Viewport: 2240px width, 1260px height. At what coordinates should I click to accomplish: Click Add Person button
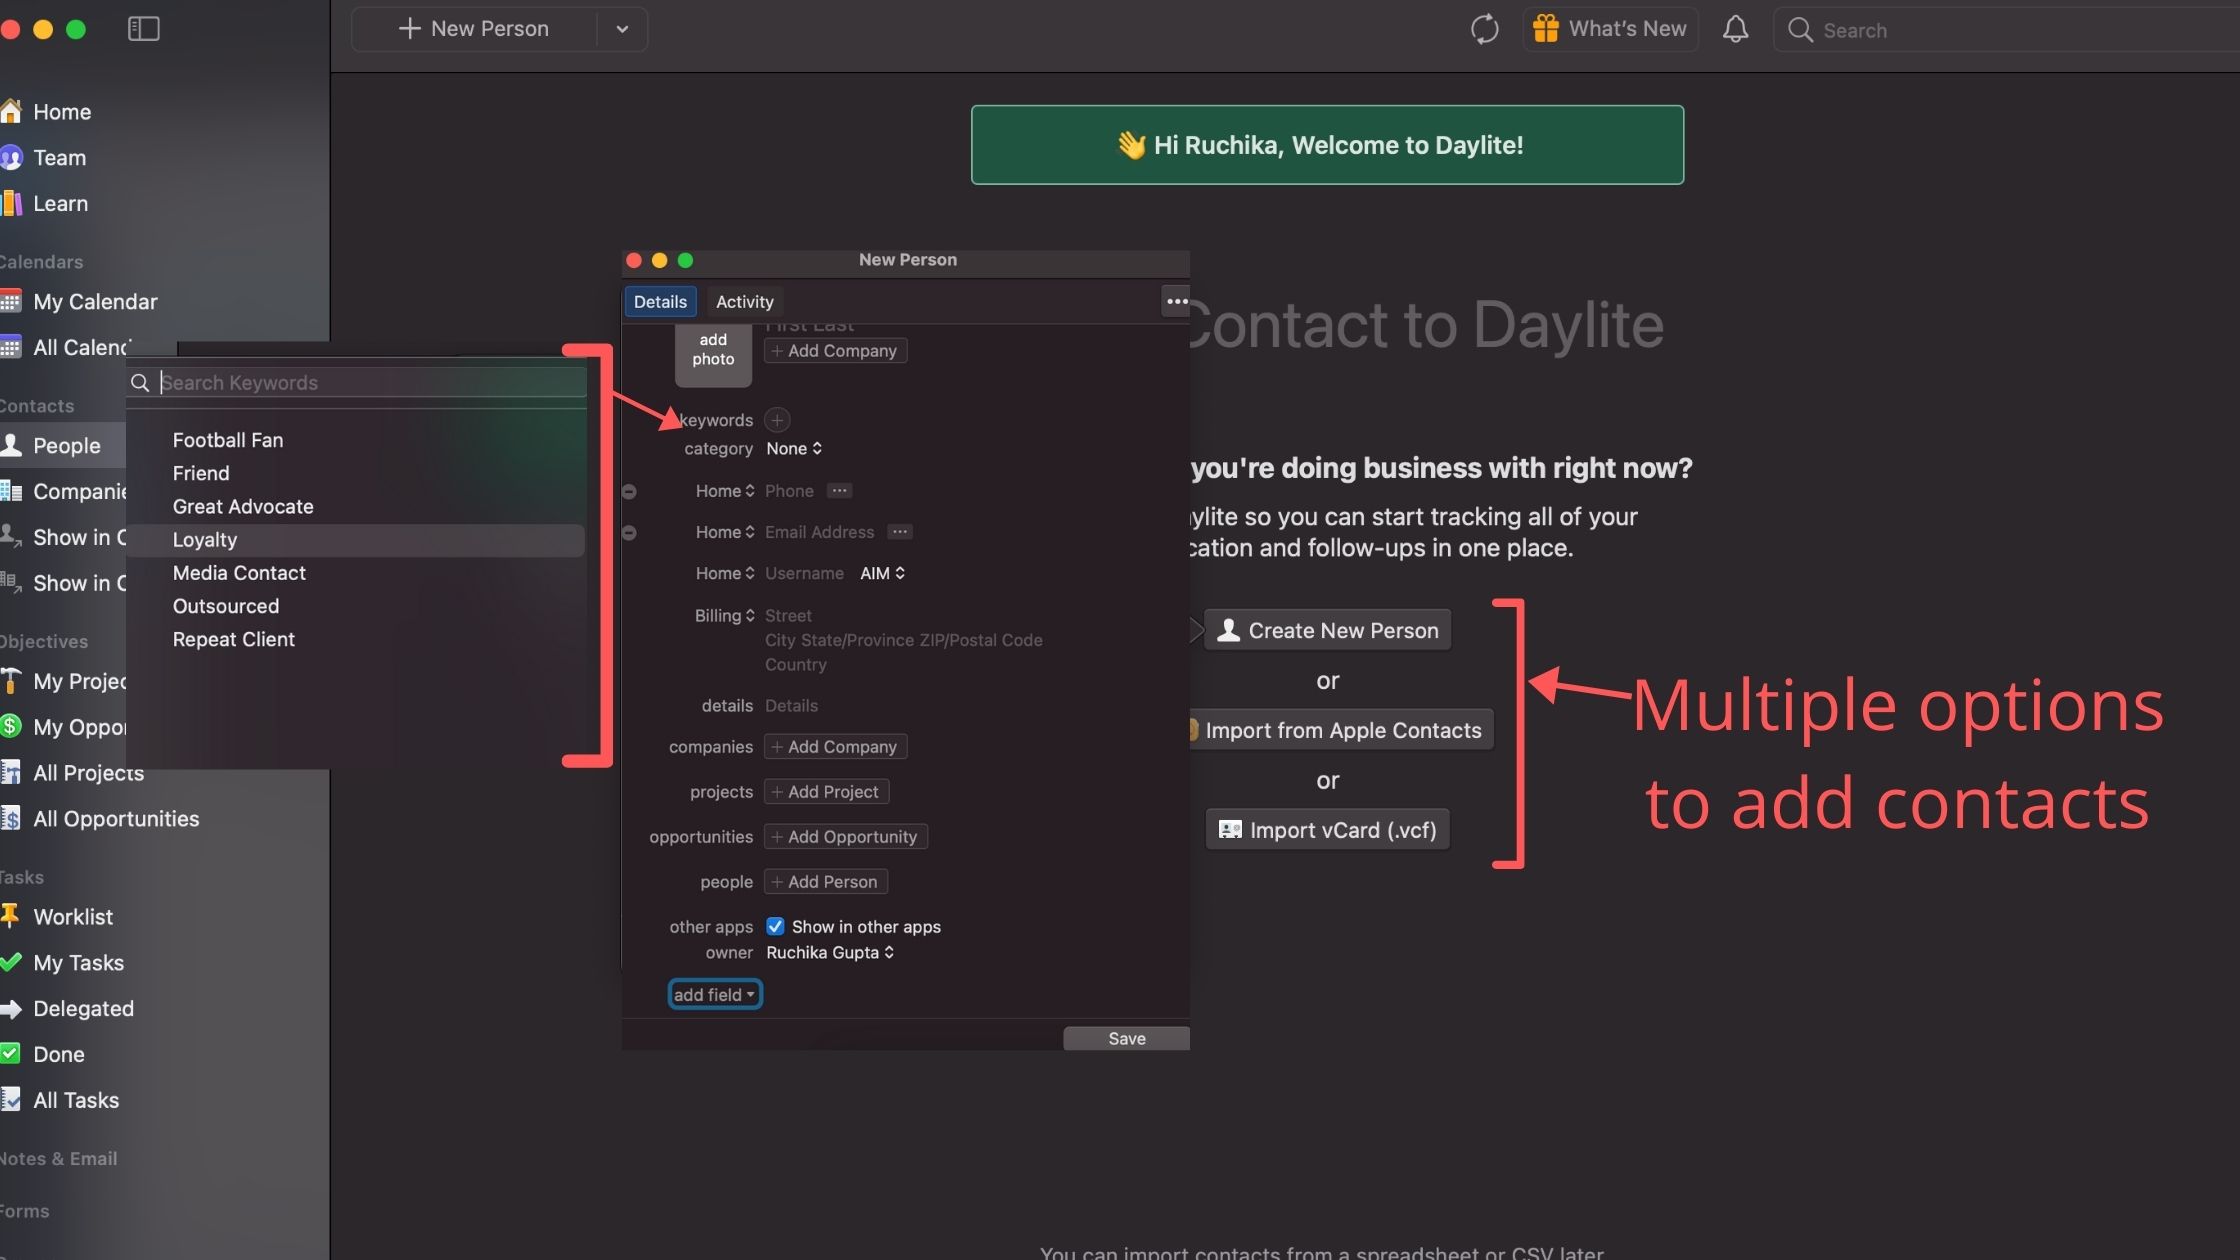825,882
